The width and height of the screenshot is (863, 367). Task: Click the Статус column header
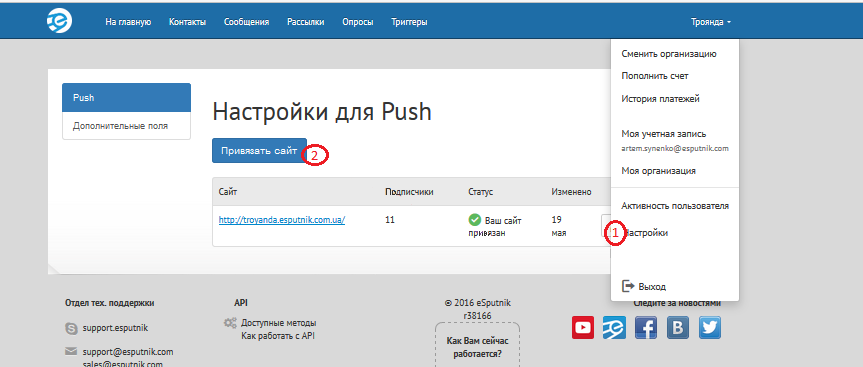tap(480, 192)
